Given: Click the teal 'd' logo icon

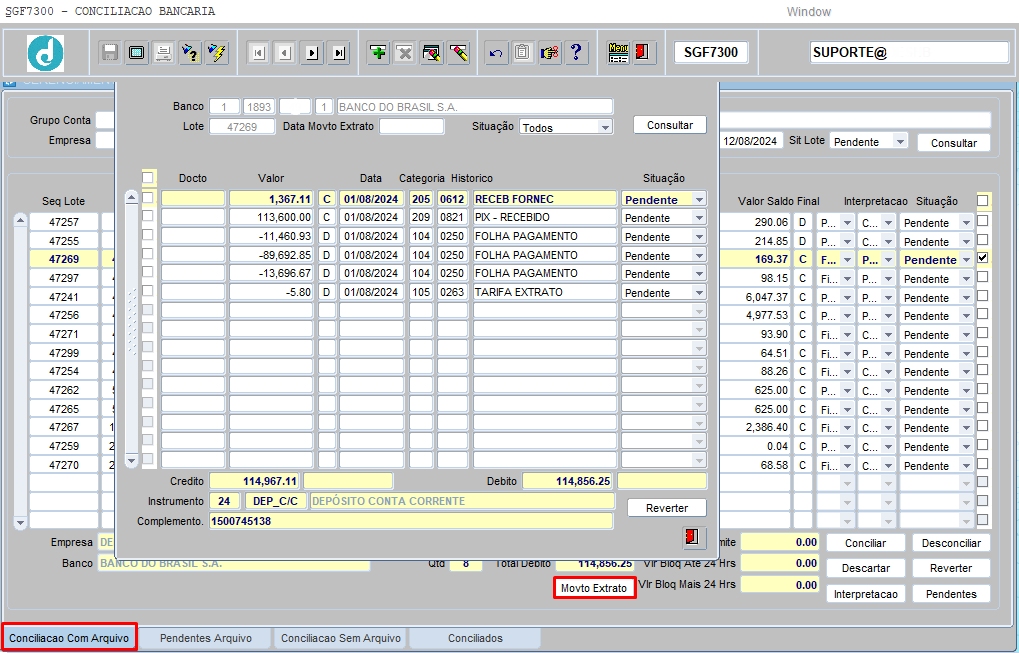Looking at the screenshot, I should click(x=45, y=53).
